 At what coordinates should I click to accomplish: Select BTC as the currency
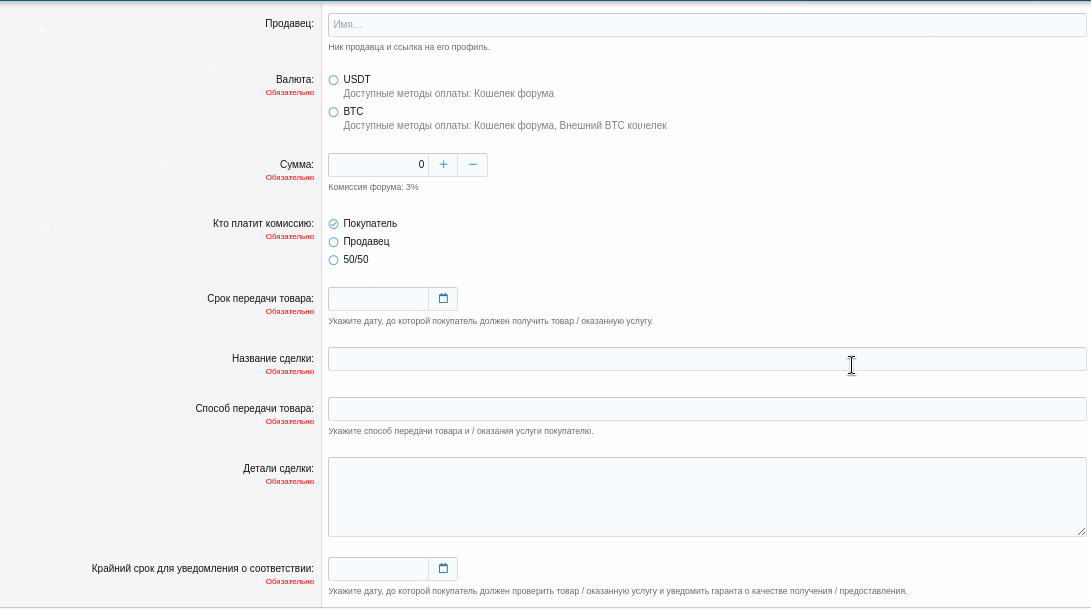click(334, 112)
